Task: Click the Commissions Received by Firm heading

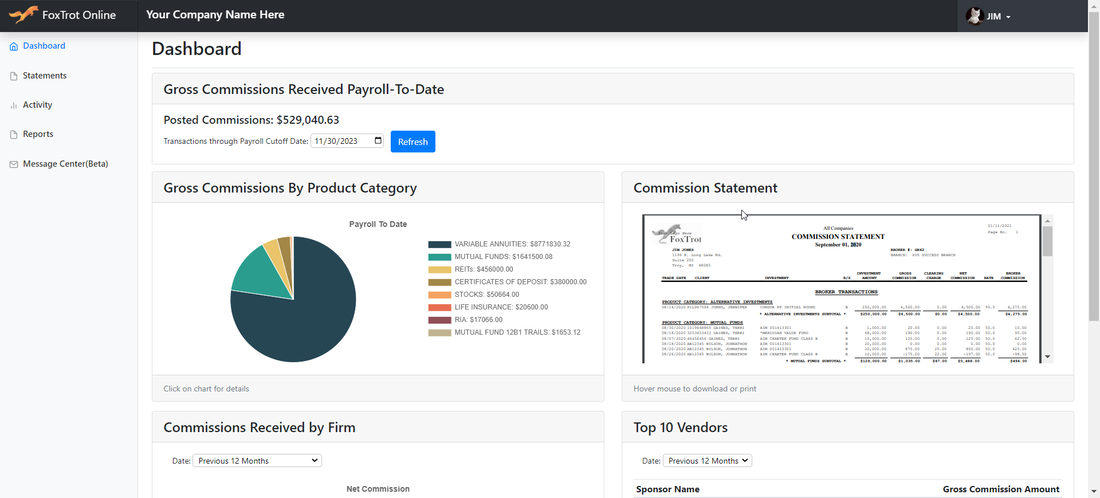Action: tap(260, 427)
